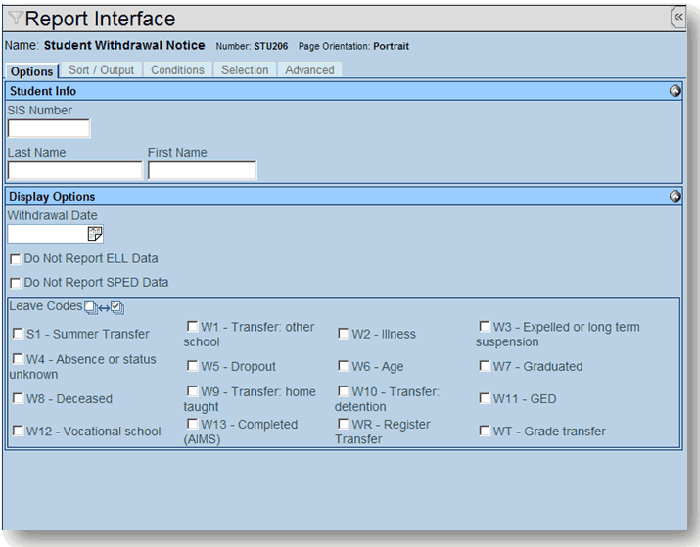
Task: Click the Withdrawal Date text field
Action: (47, 234)
